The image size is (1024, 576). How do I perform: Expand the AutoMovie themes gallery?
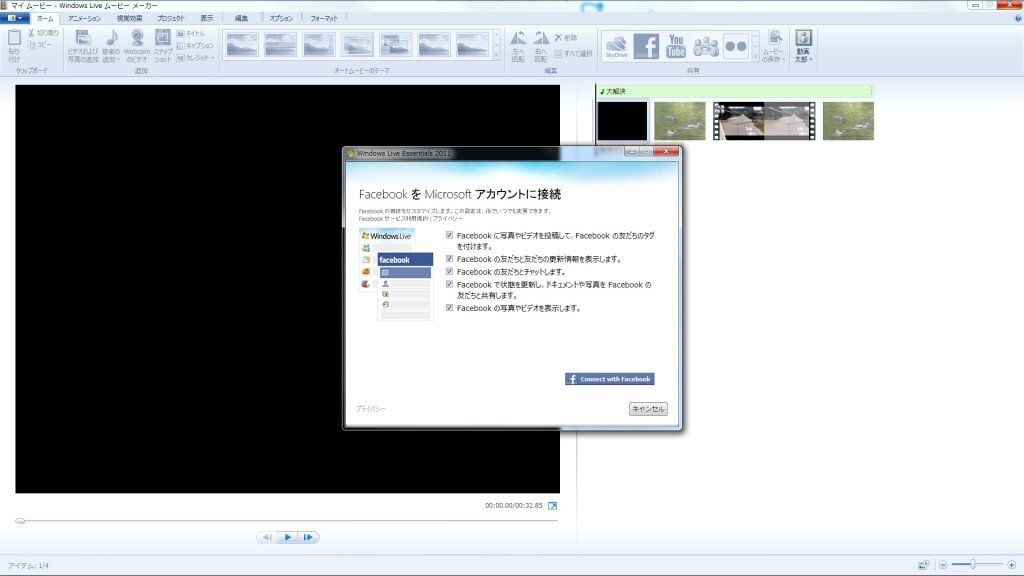pyautogui.click(x=496, y=57)
